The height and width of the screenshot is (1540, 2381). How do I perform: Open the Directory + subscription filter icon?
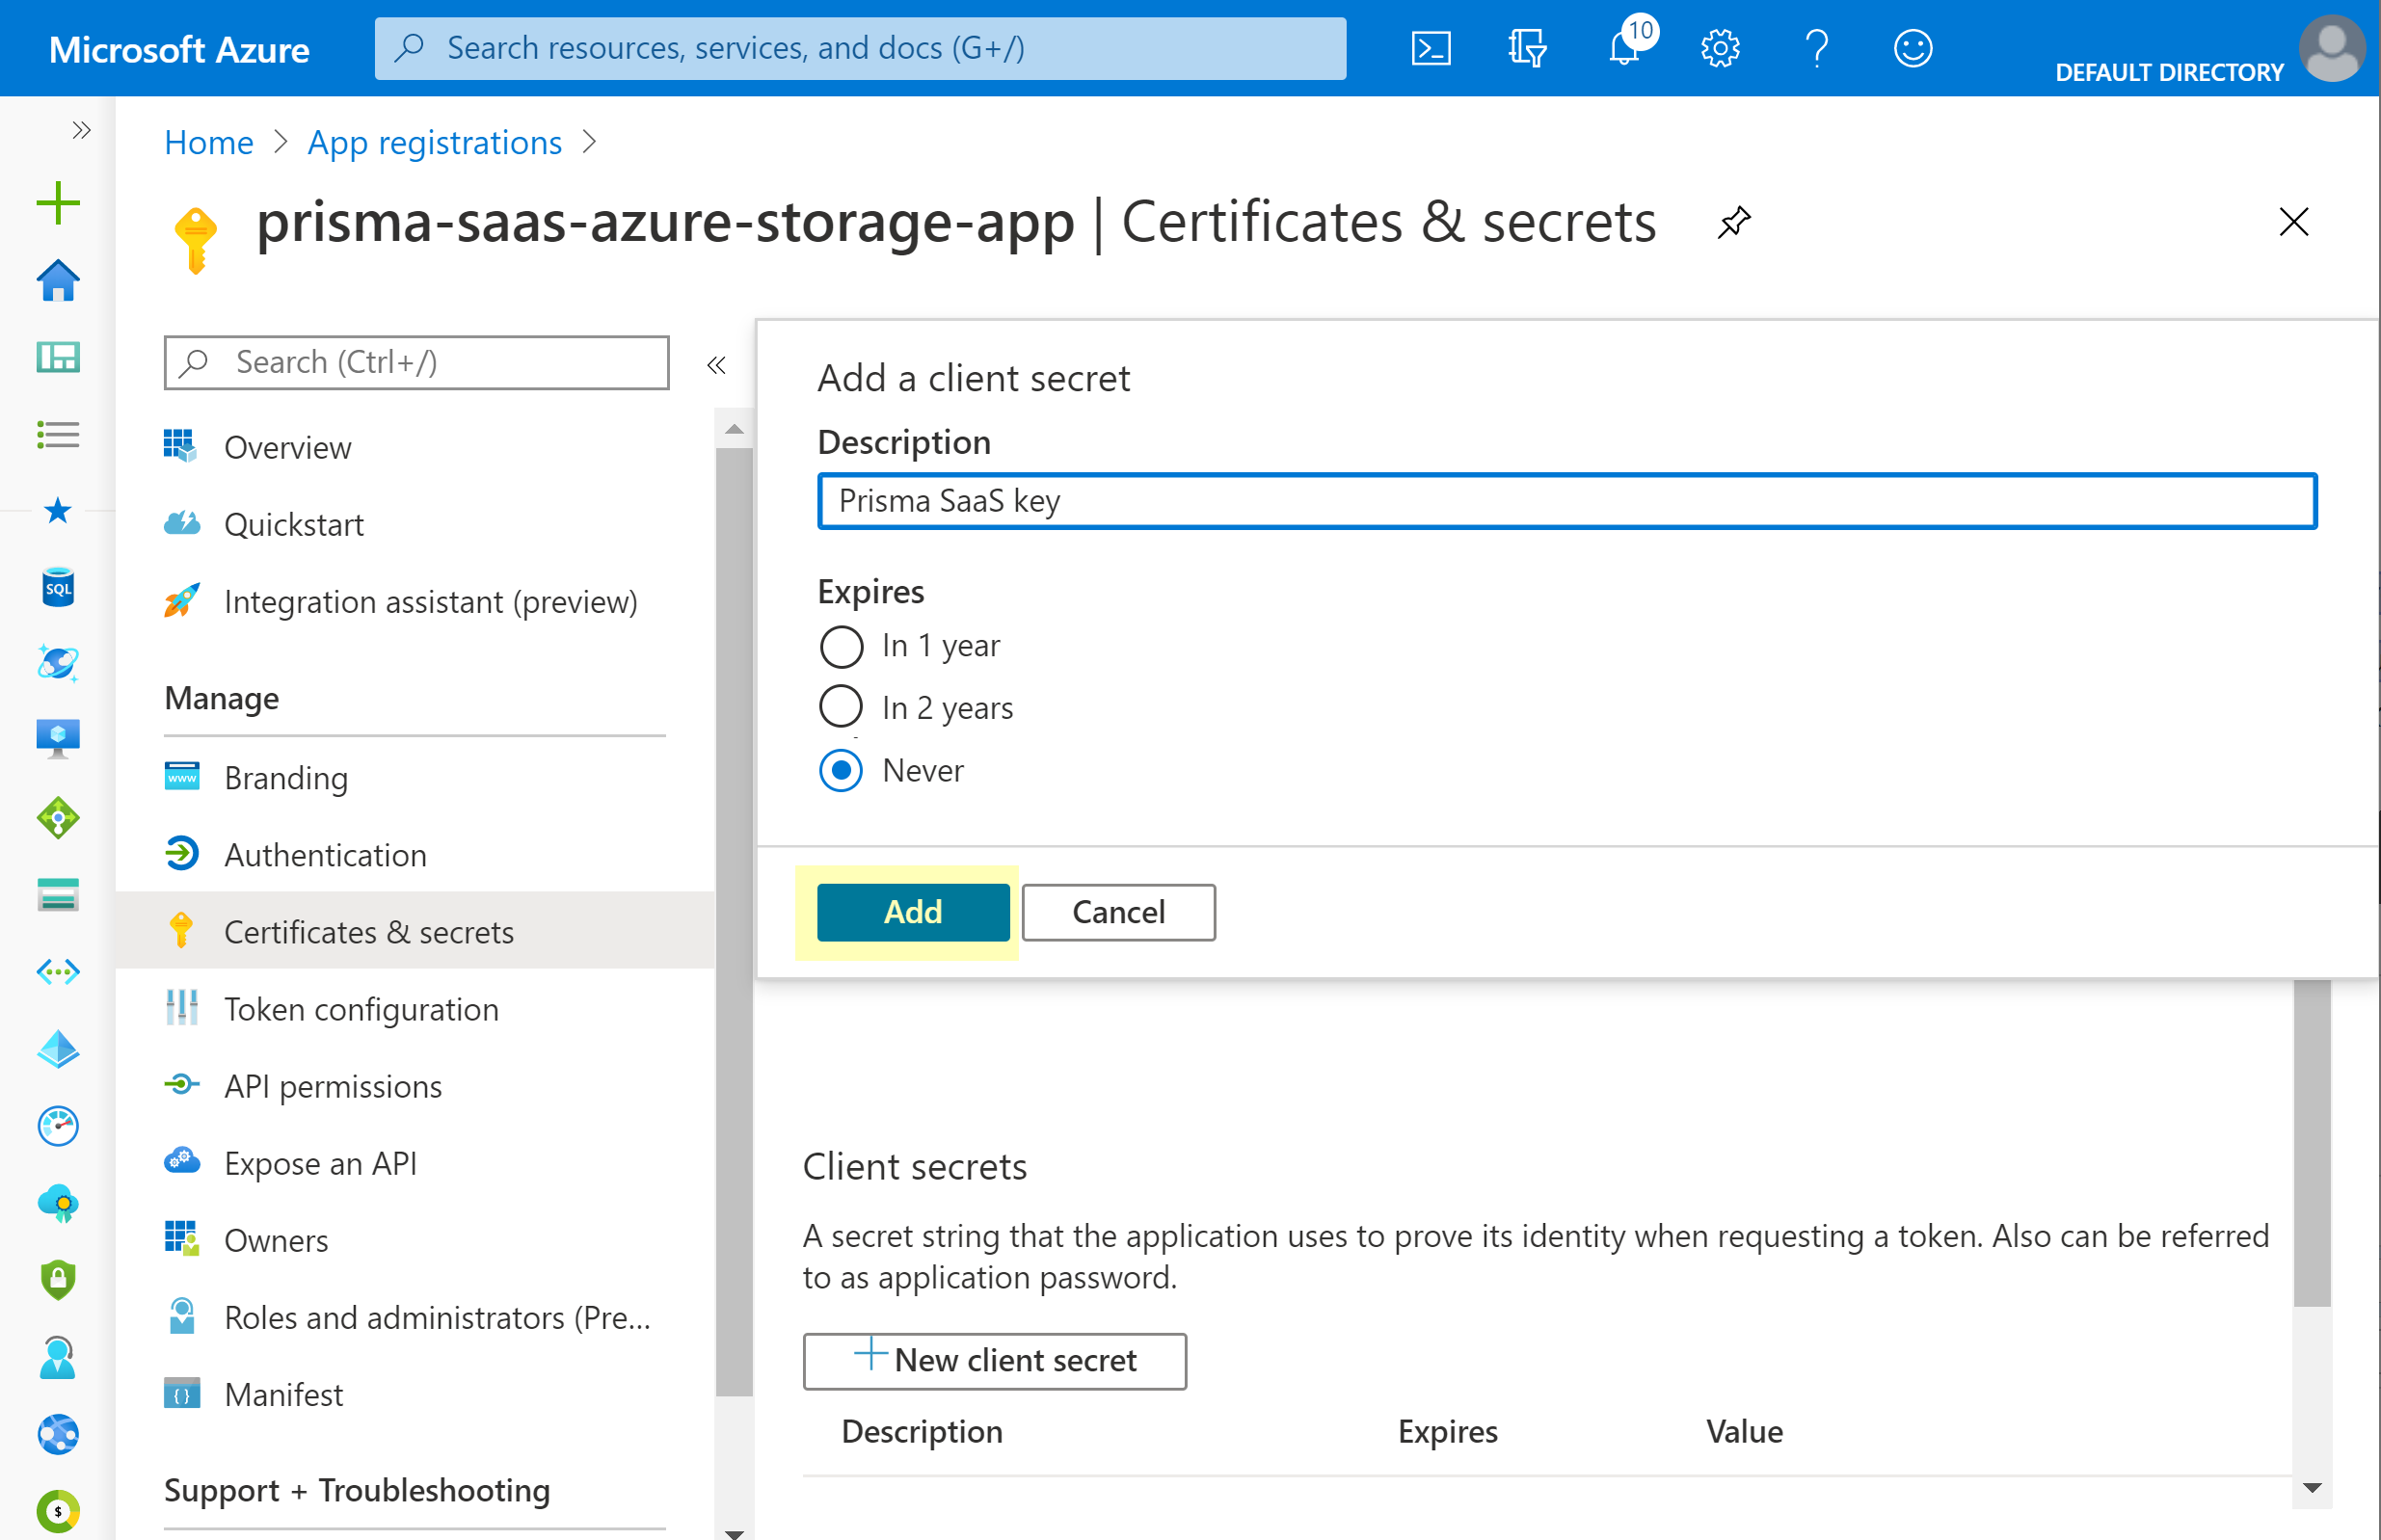pyautogui.click(x=1526, y=48)
